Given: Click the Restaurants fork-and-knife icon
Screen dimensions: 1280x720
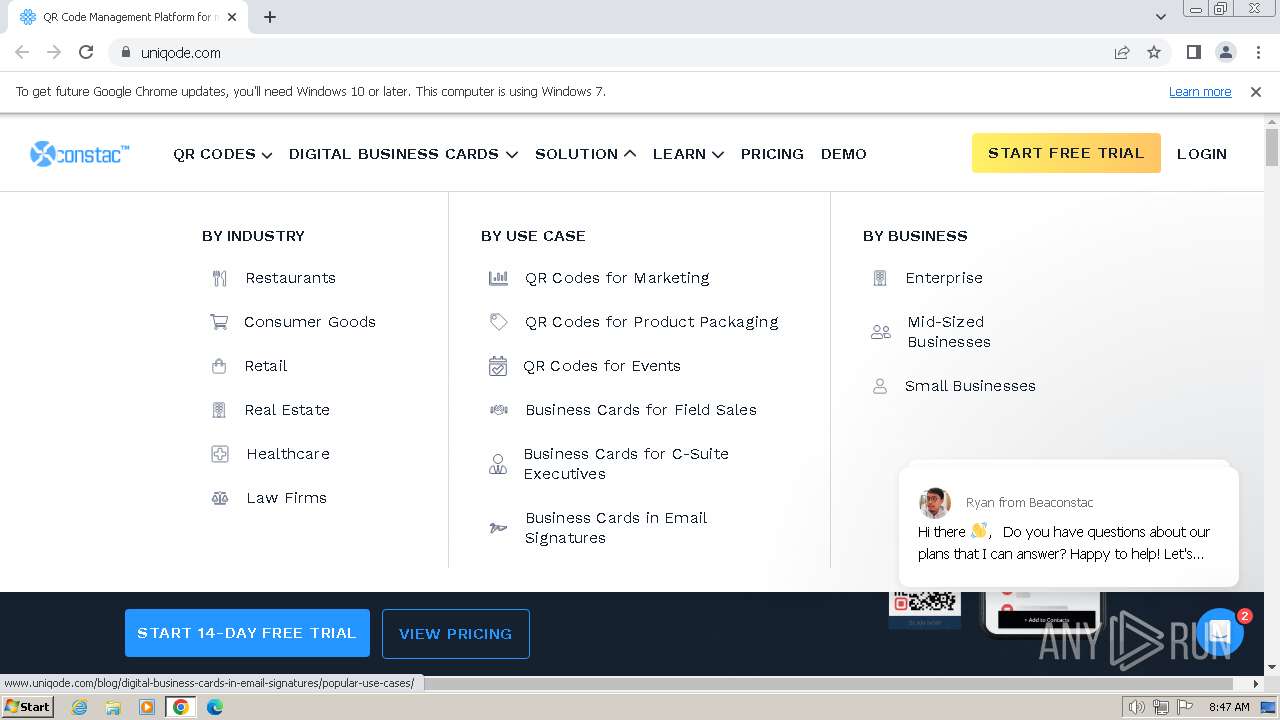Looking at the screenshot, I should click(x=220, y=278).
